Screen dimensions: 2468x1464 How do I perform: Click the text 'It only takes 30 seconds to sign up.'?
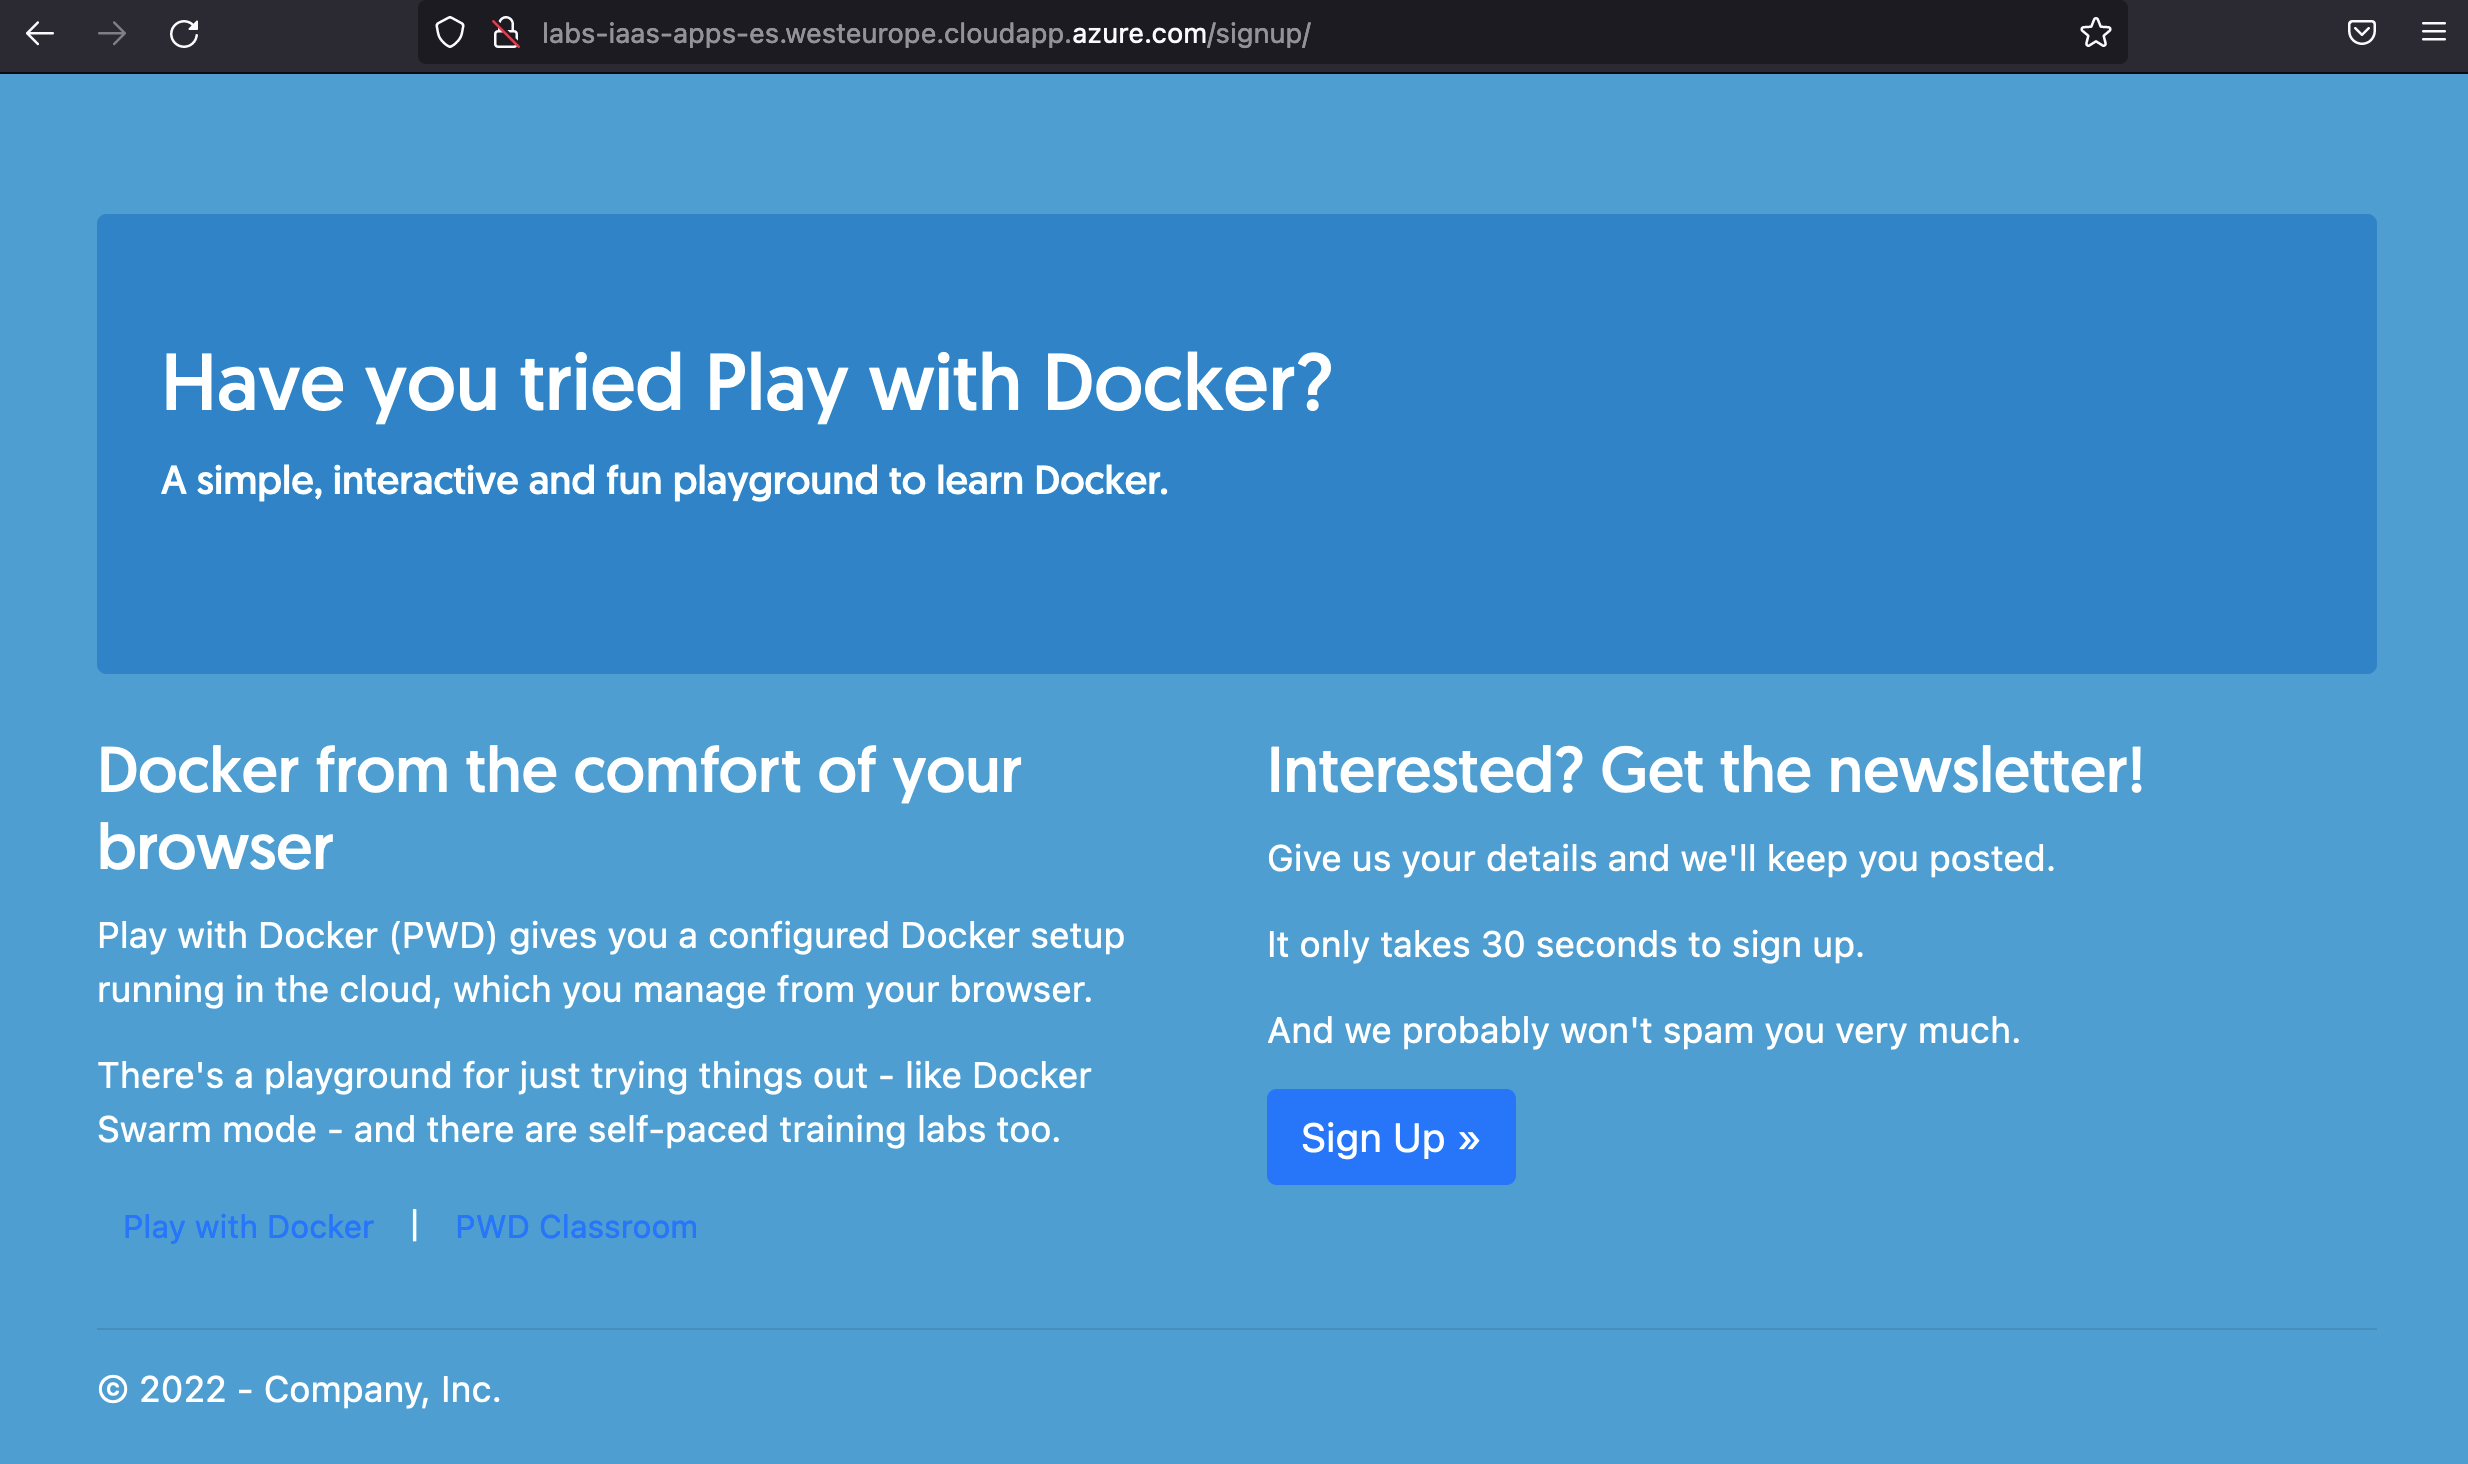click(x=1566, y=944)
